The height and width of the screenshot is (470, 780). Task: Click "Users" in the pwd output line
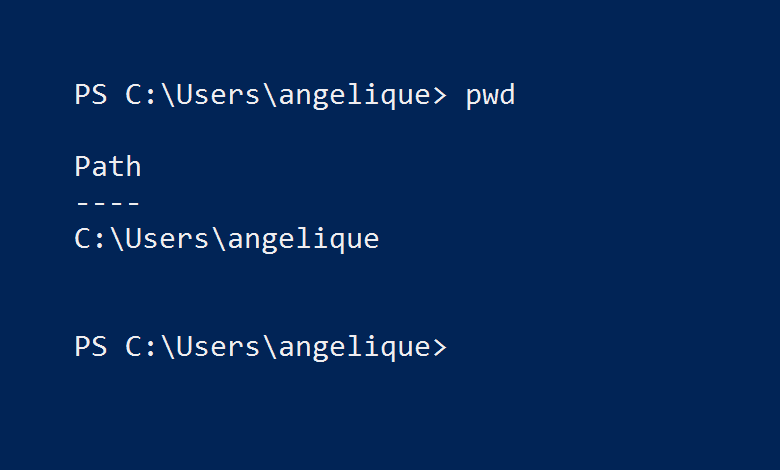click(x=167, y=239)
